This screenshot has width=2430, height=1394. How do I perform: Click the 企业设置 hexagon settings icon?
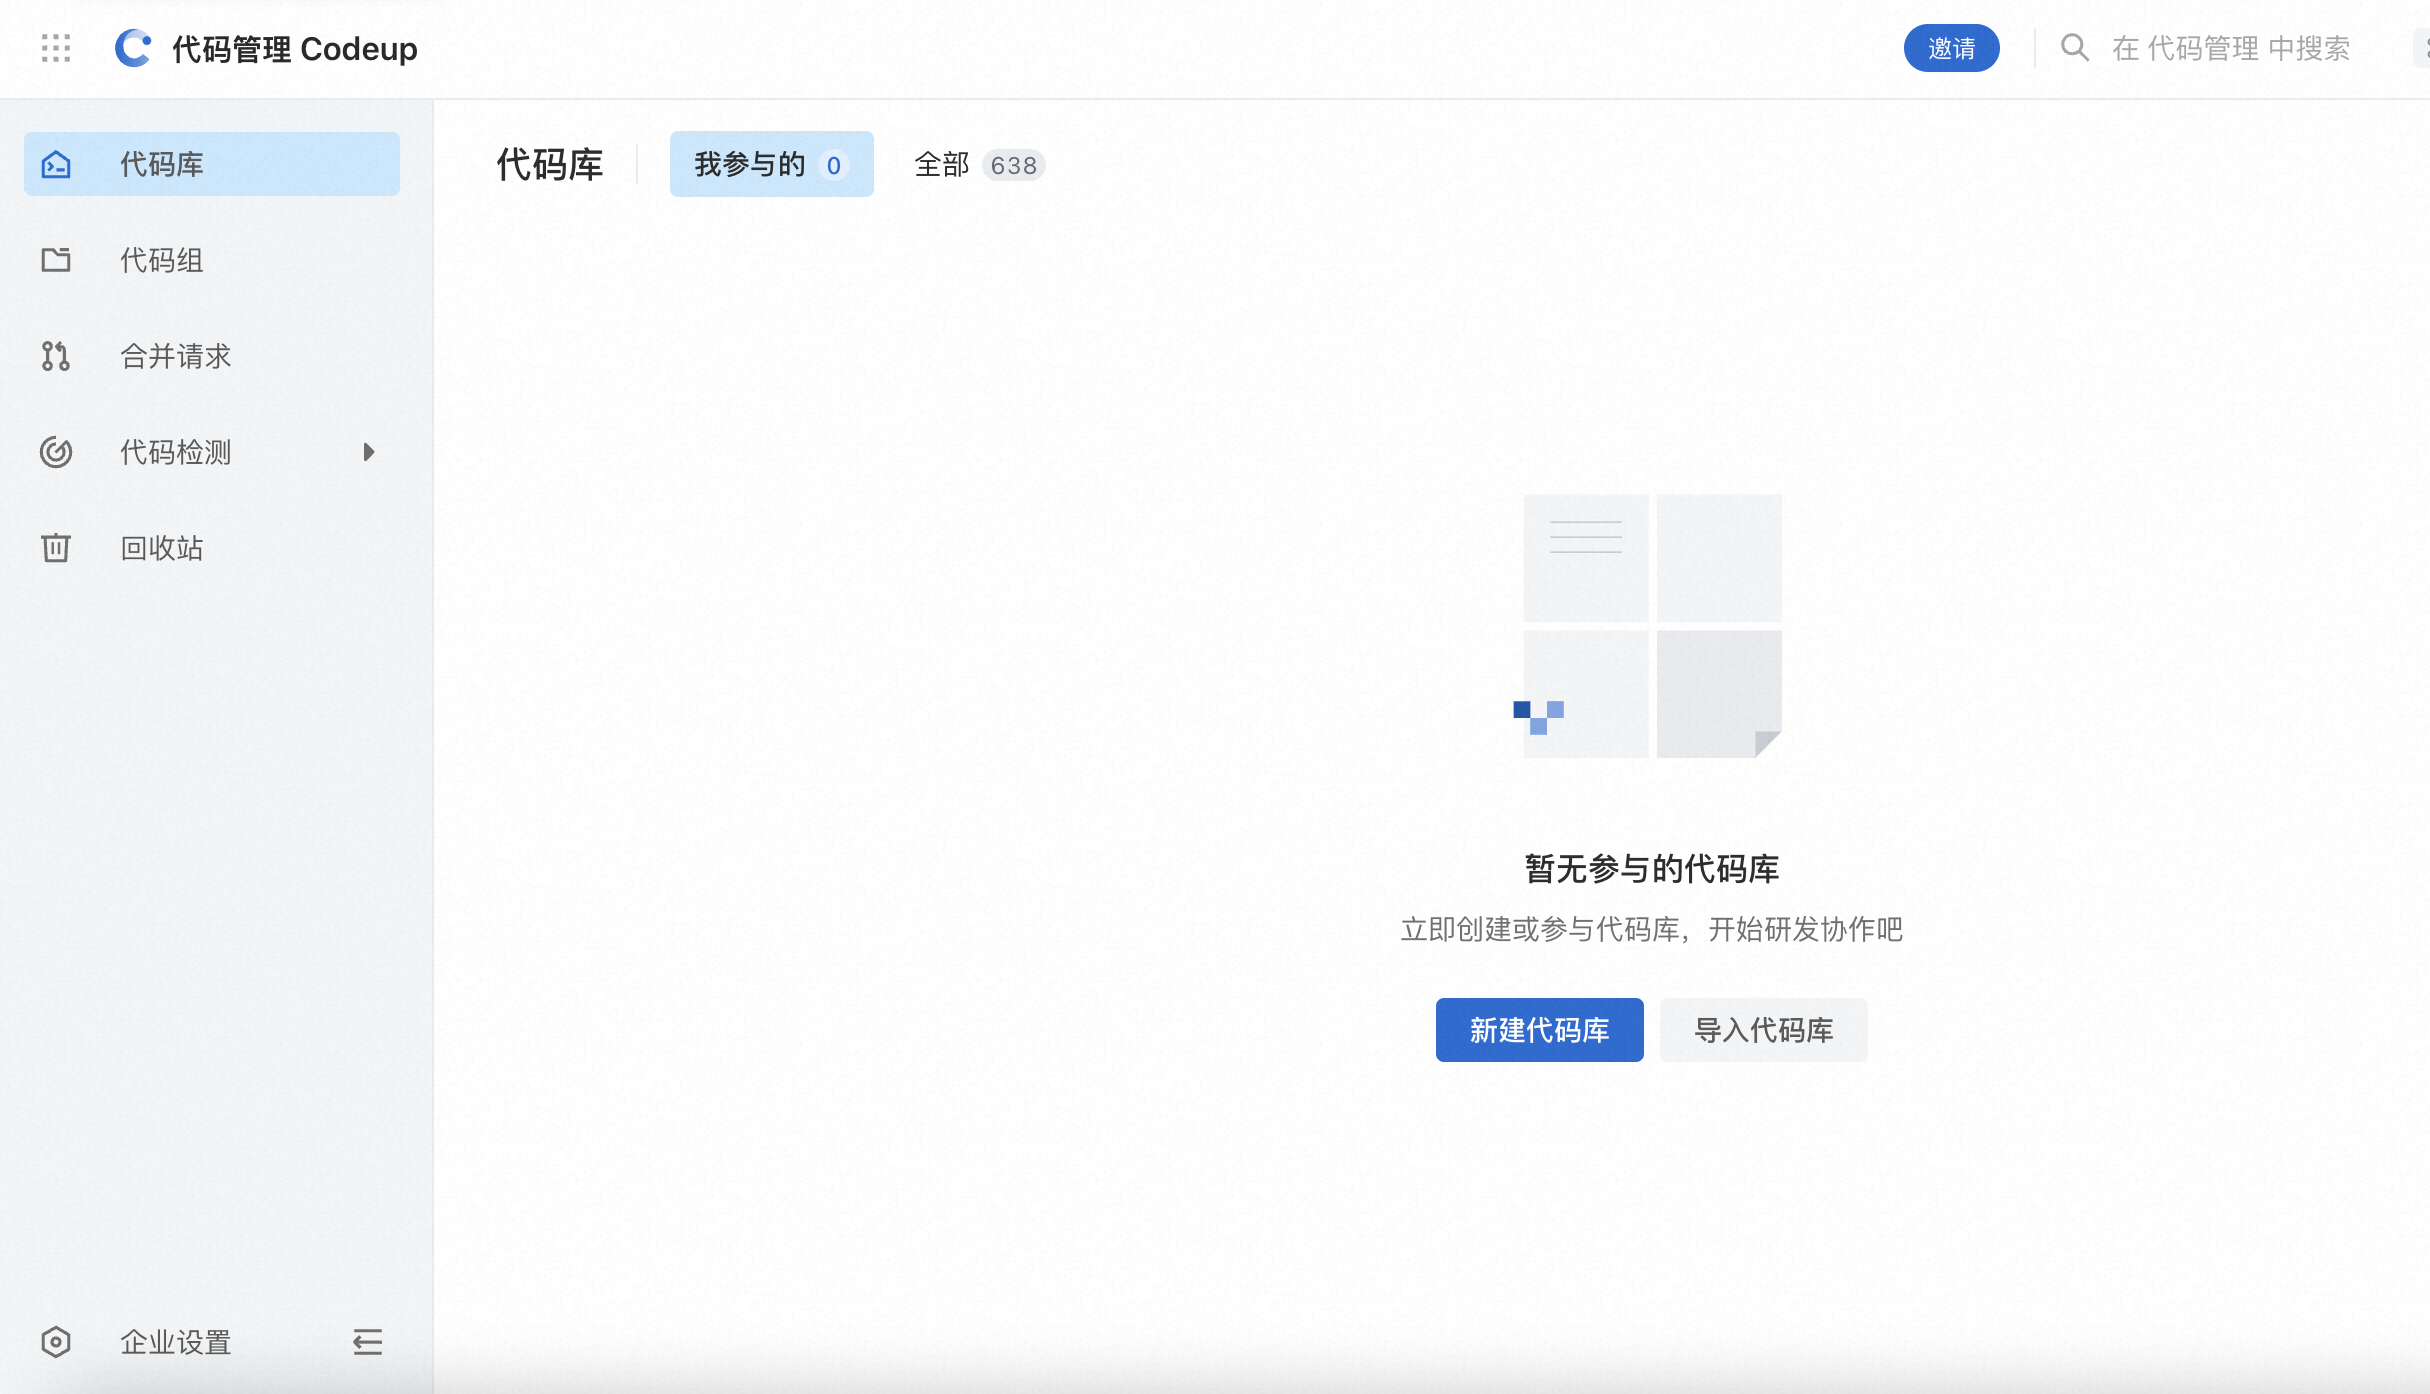(x=56, y=1342)
